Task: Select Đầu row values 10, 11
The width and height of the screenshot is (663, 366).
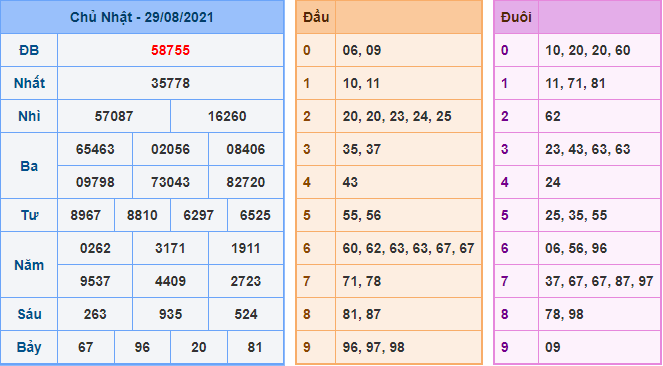Action: click(x=361, y=83)
